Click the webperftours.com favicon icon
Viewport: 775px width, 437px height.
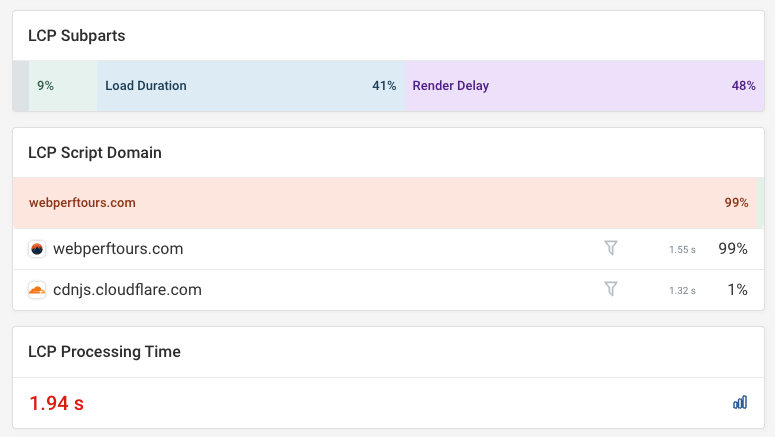tap(37, 249)
